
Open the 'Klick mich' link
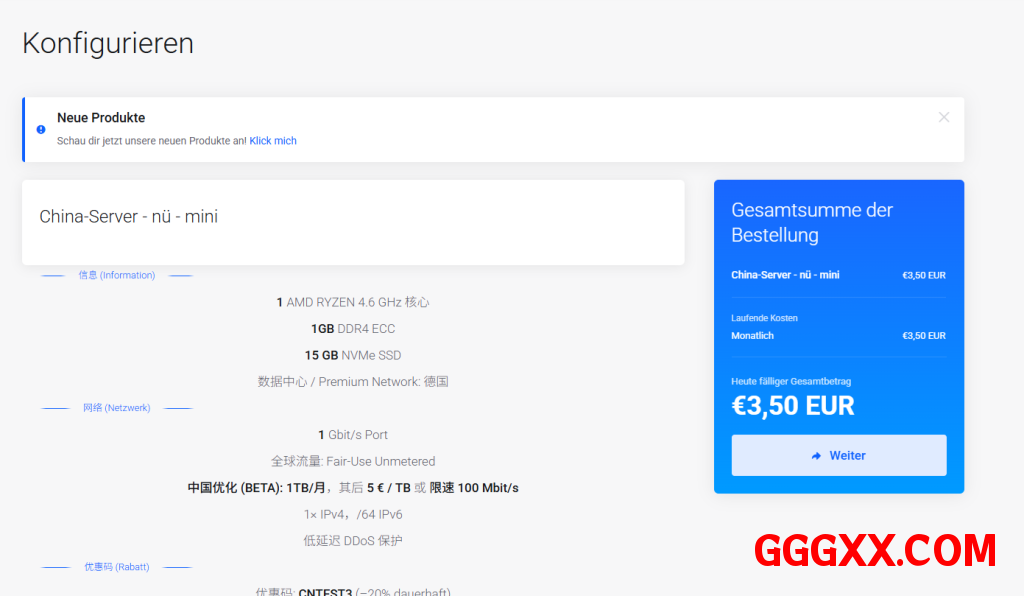point(273,141)
